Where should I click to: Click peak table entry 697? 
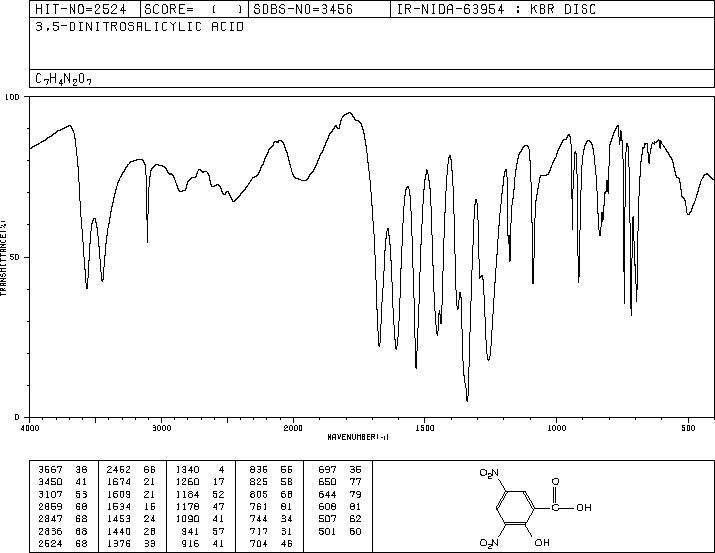tap(327, 470)
